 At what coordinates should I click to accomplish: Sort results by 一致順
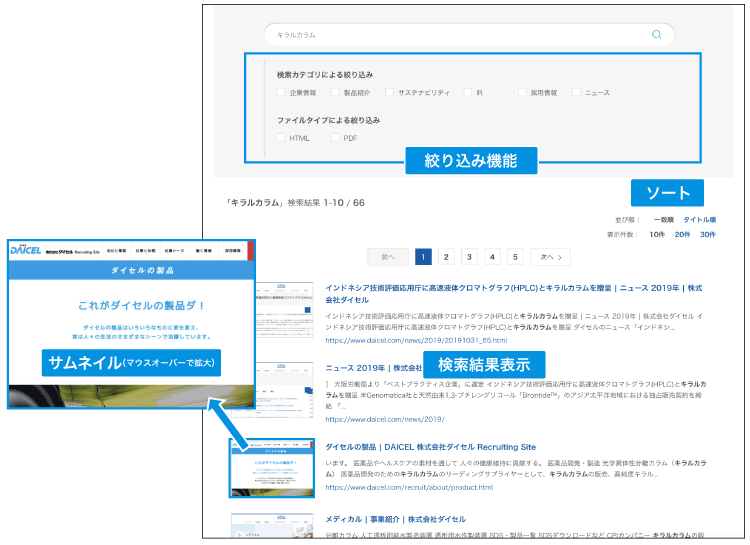(x=663, y=220)
